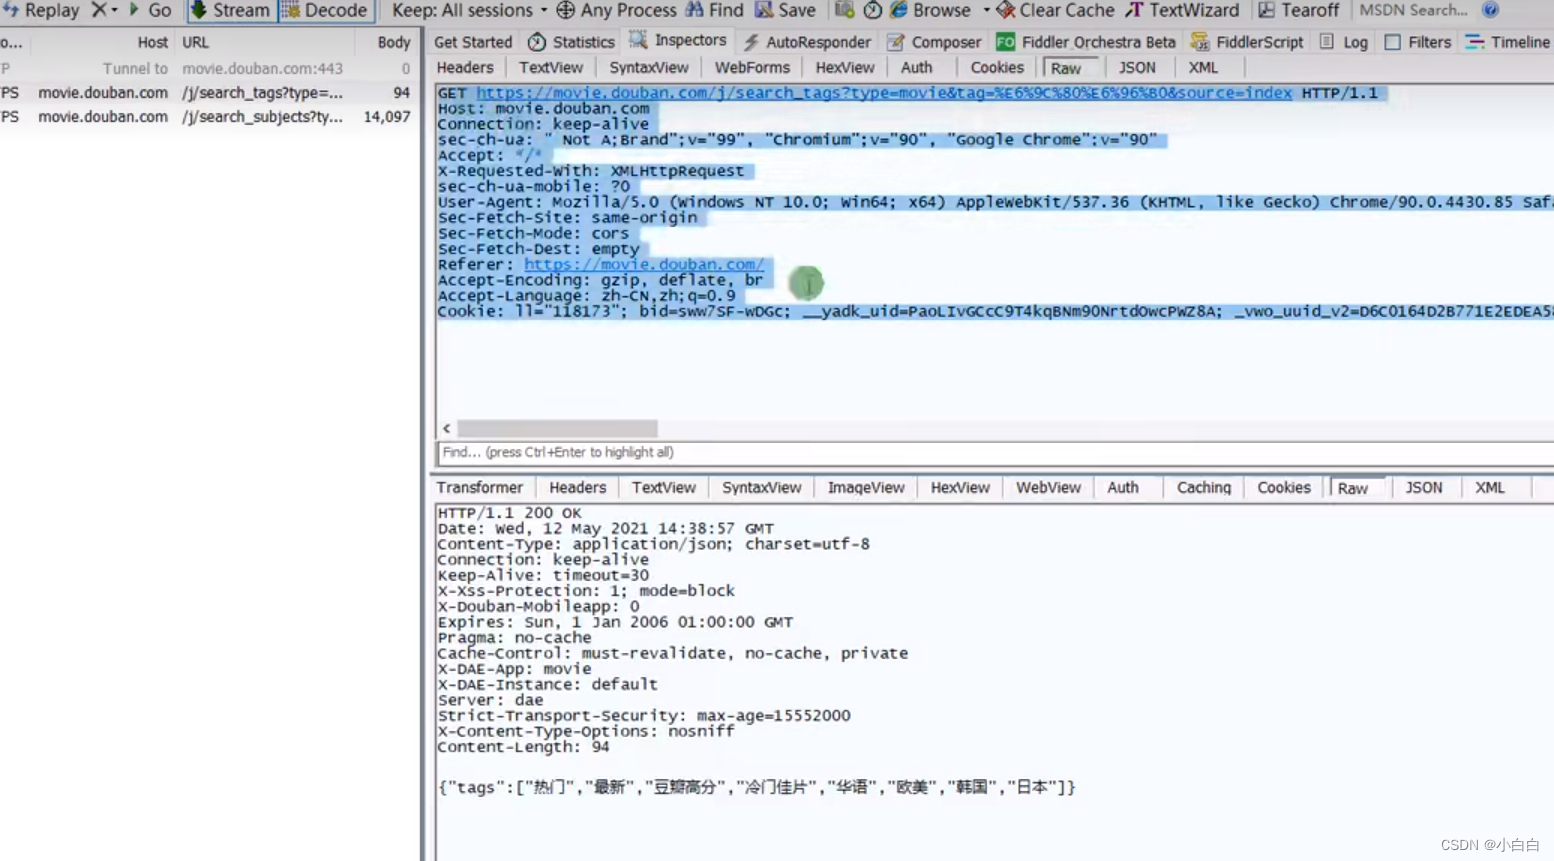Open Keep: All sessions dropdown
The height and width of the screenshot is (861, 1554).
pyautogui.click(x=469, y=10)
